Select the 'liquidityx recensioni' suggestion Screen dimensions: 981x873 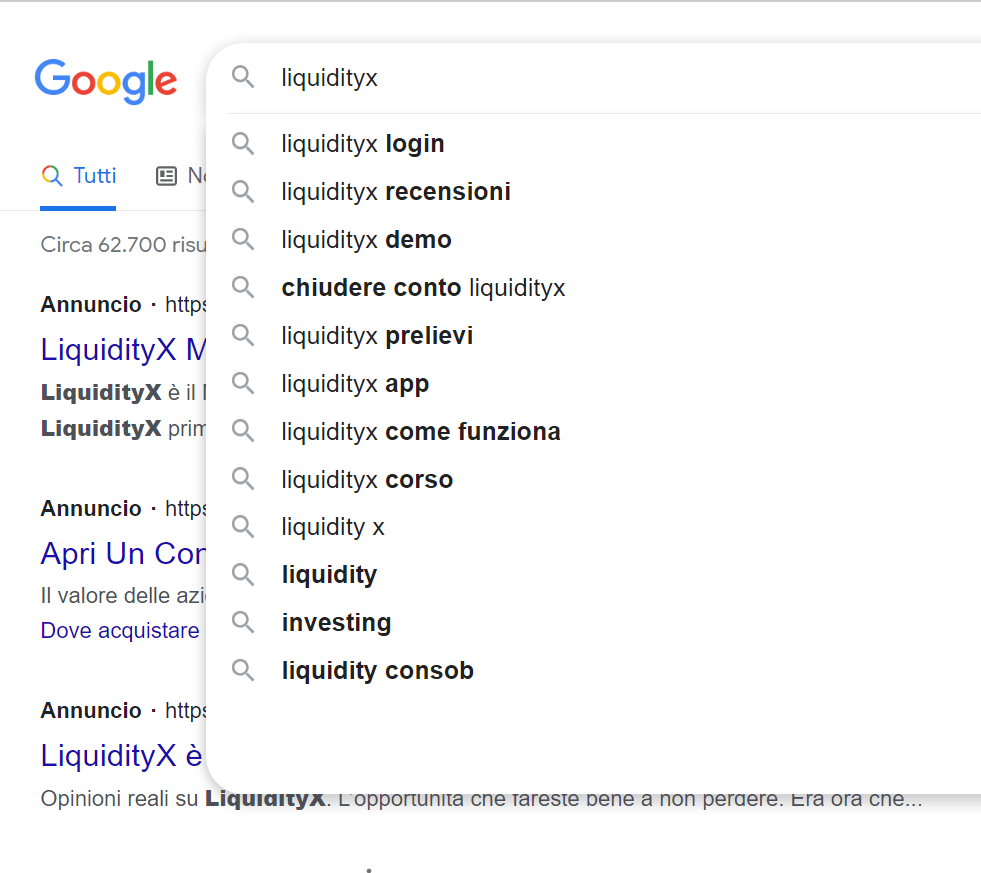pyautogui.click(x=396, y=192)
